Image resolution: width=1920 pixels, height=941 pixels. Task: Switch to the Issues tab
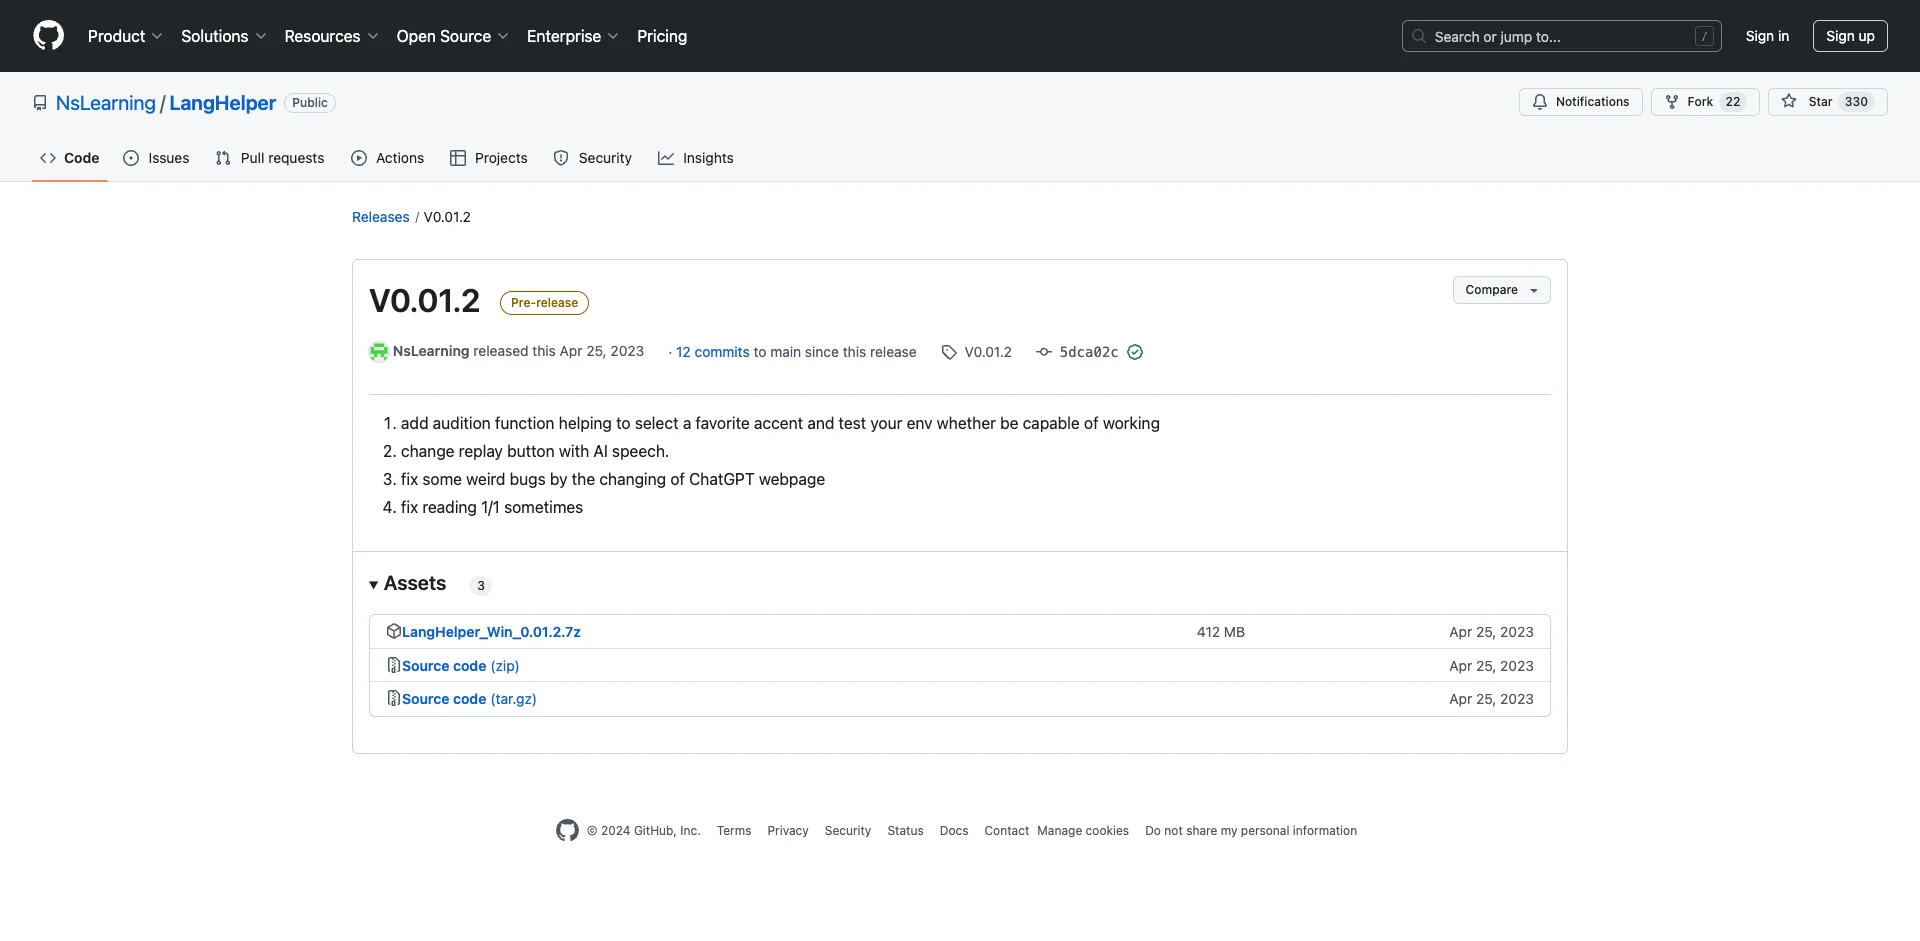156,158
